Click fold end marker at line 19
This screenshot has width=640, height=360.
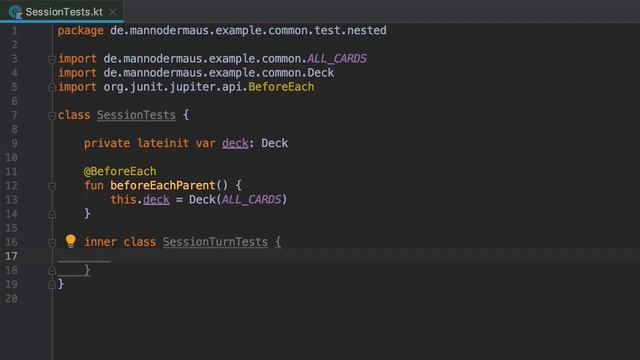coord(52,284)
